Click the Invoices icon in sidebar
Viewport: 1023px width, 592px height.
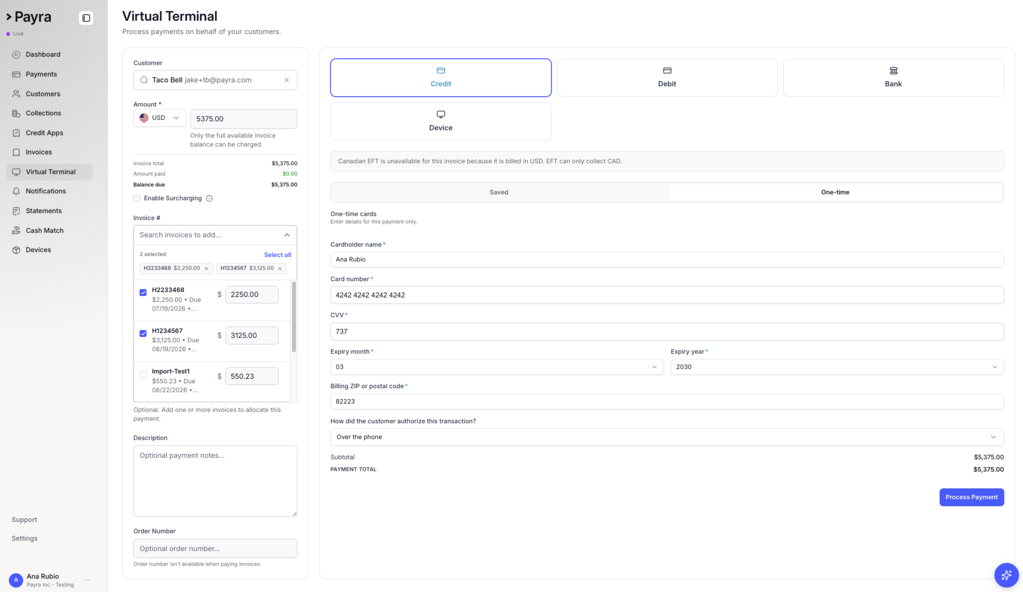16,152
